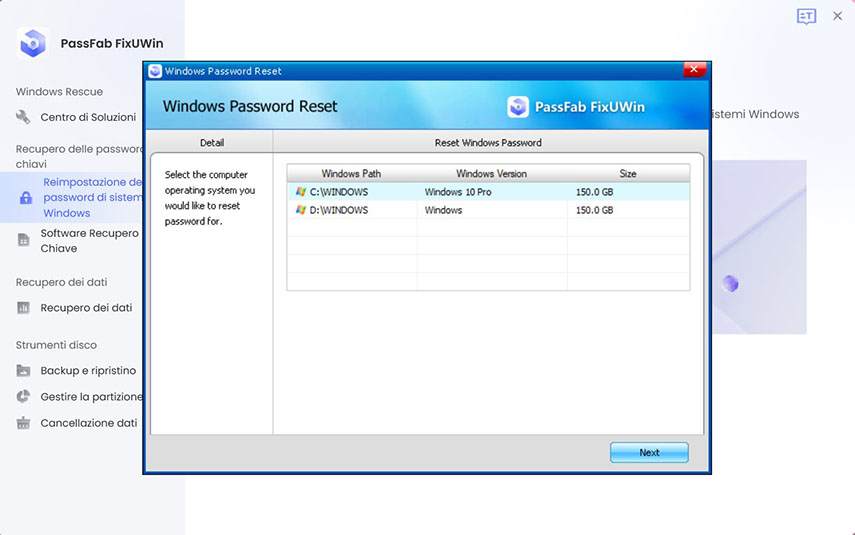Click the Select the computer operating system instruction text

click(210, 198)
